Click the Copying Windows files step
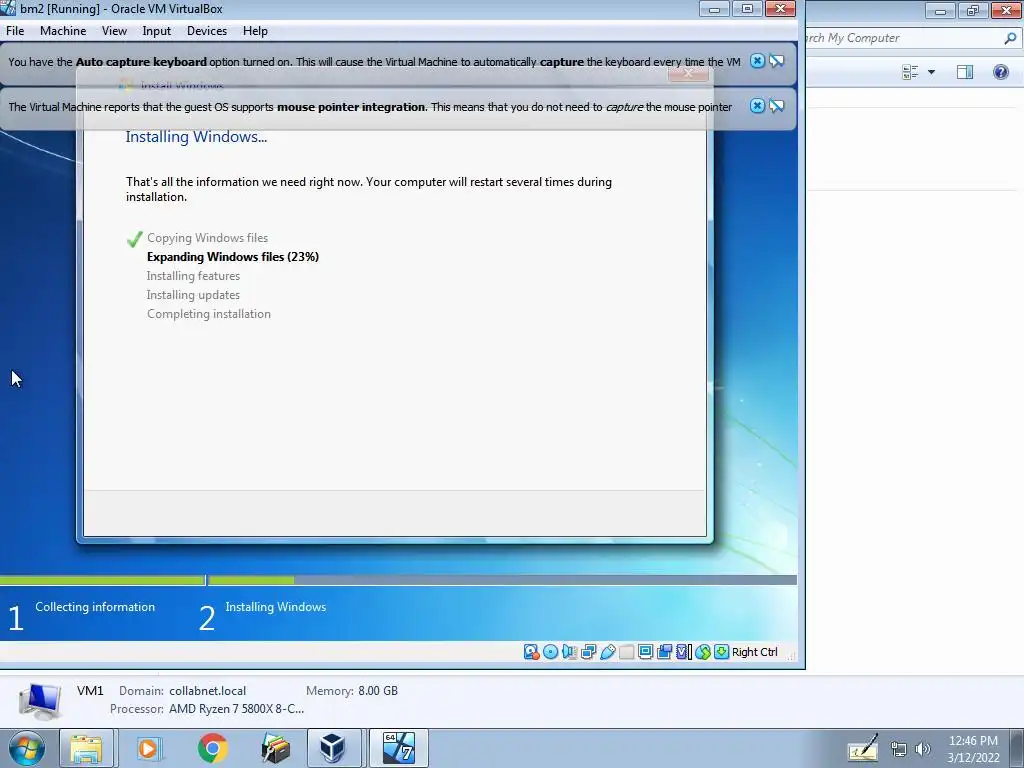This screenshot has width=1024, height=768. (x=207, y=238)
